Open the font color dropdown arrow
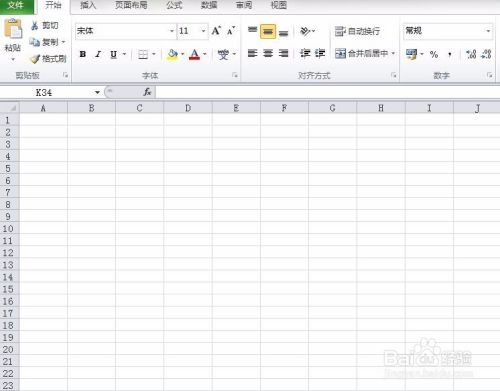Screen dimensions: 500x391 205,54
